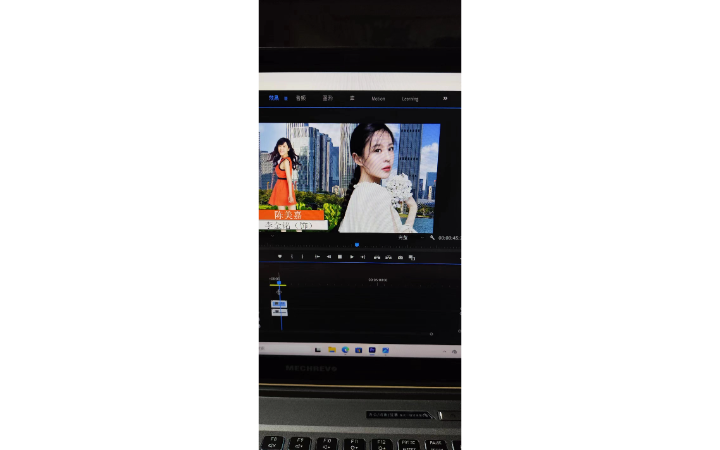Add a marker in the program monitor

click(x=280, y=257)
